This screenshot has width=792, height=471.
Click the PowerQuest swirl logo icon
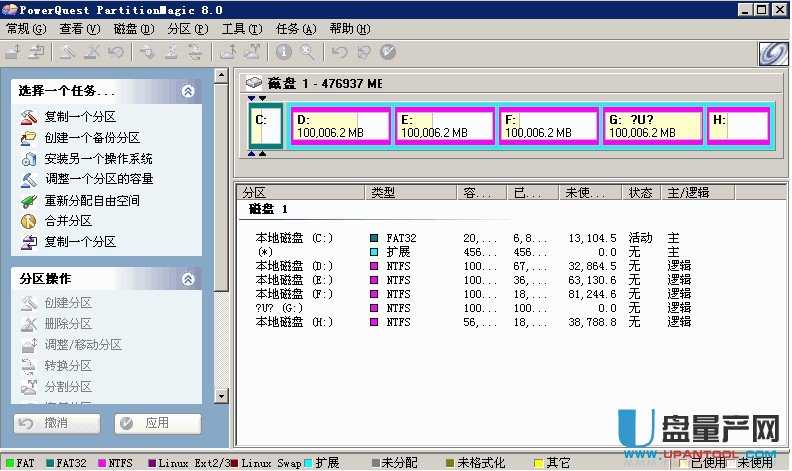(773, 54)
